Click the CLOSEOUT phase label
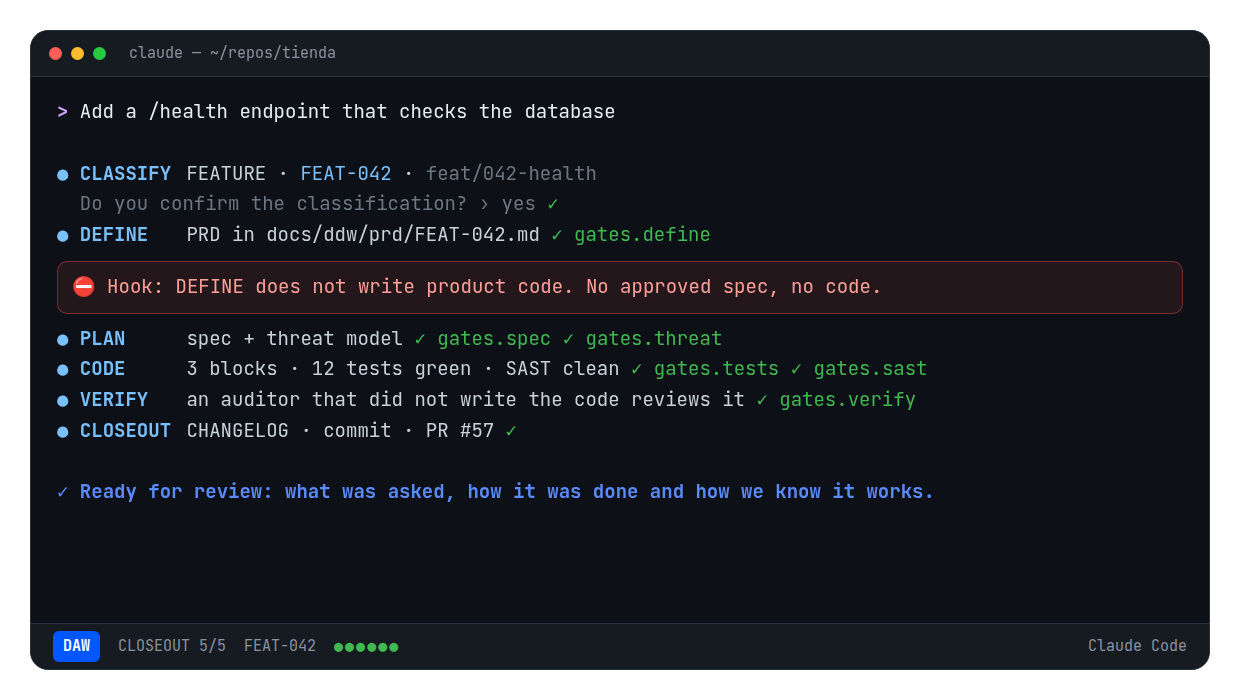This screenshot has width=1240, height=700. pyautogui.click(x=125, y=431)
